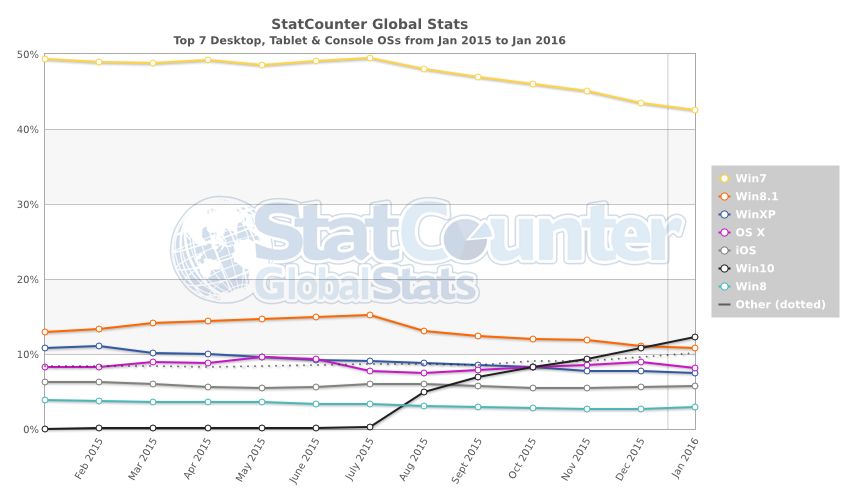Click the 50% y-axis label
The height and width of the screenshot is (500, 854).
[28, 55]
